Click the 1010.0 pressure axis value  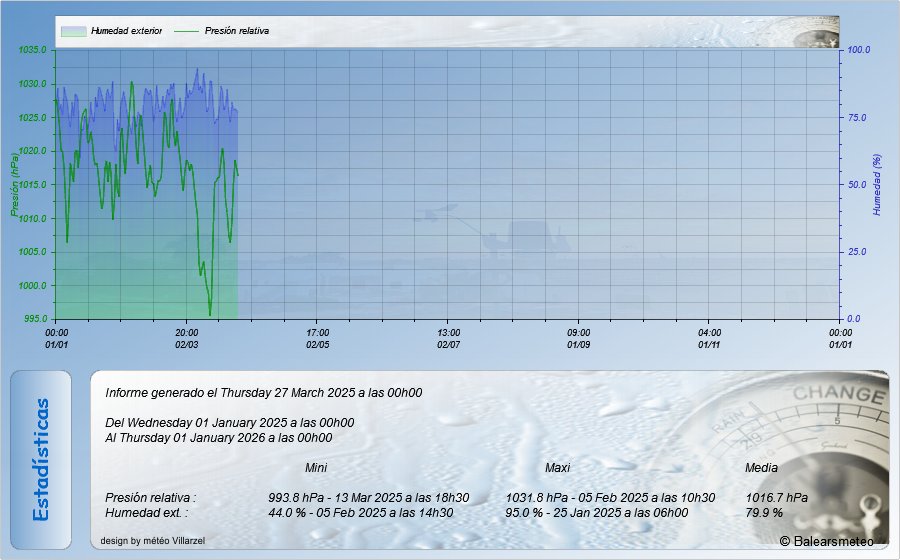coord(32,219)
